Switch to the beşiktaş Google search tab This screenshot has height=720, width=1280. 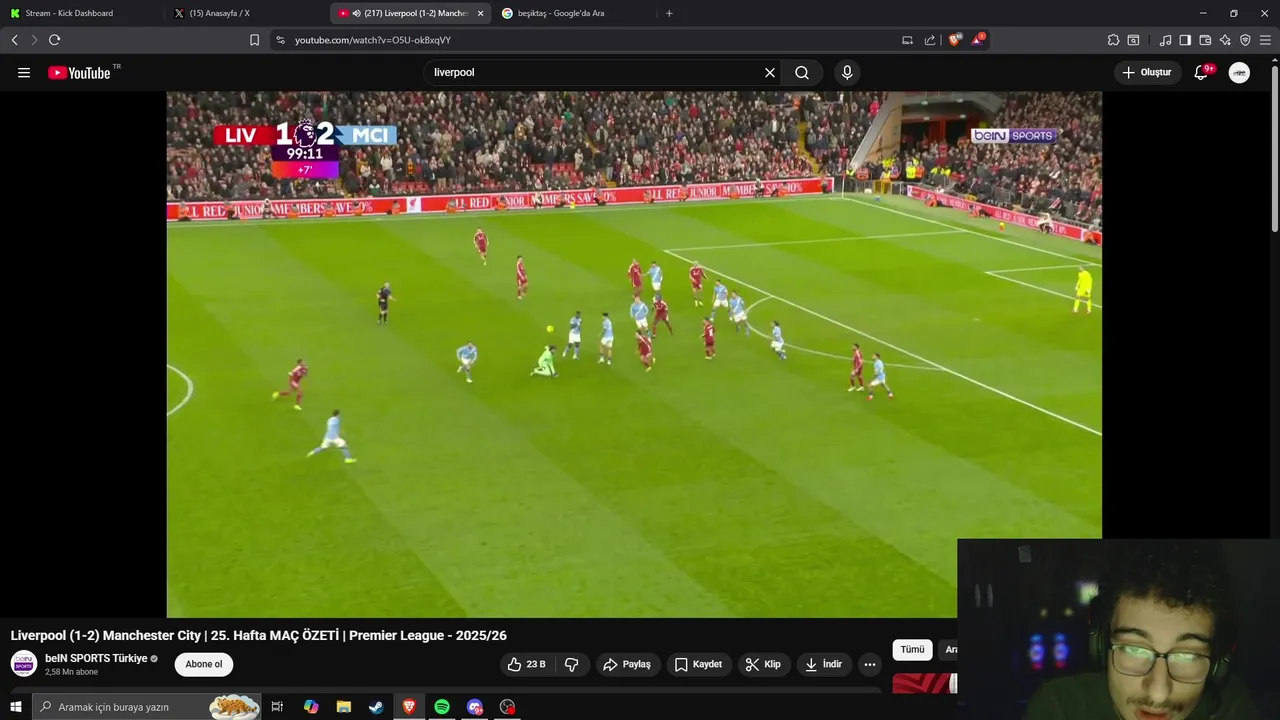tap(561, 13)
